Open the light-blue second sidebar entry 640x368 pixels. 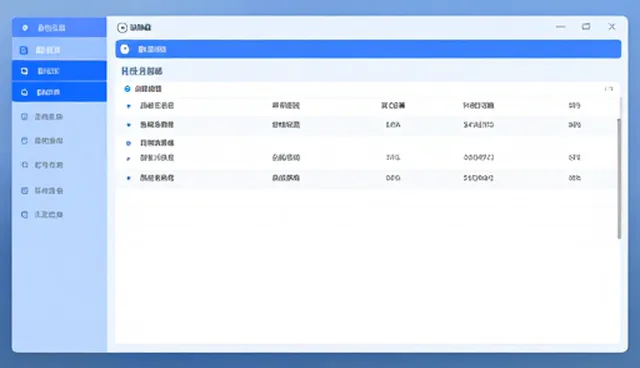[x=59, y=49]
